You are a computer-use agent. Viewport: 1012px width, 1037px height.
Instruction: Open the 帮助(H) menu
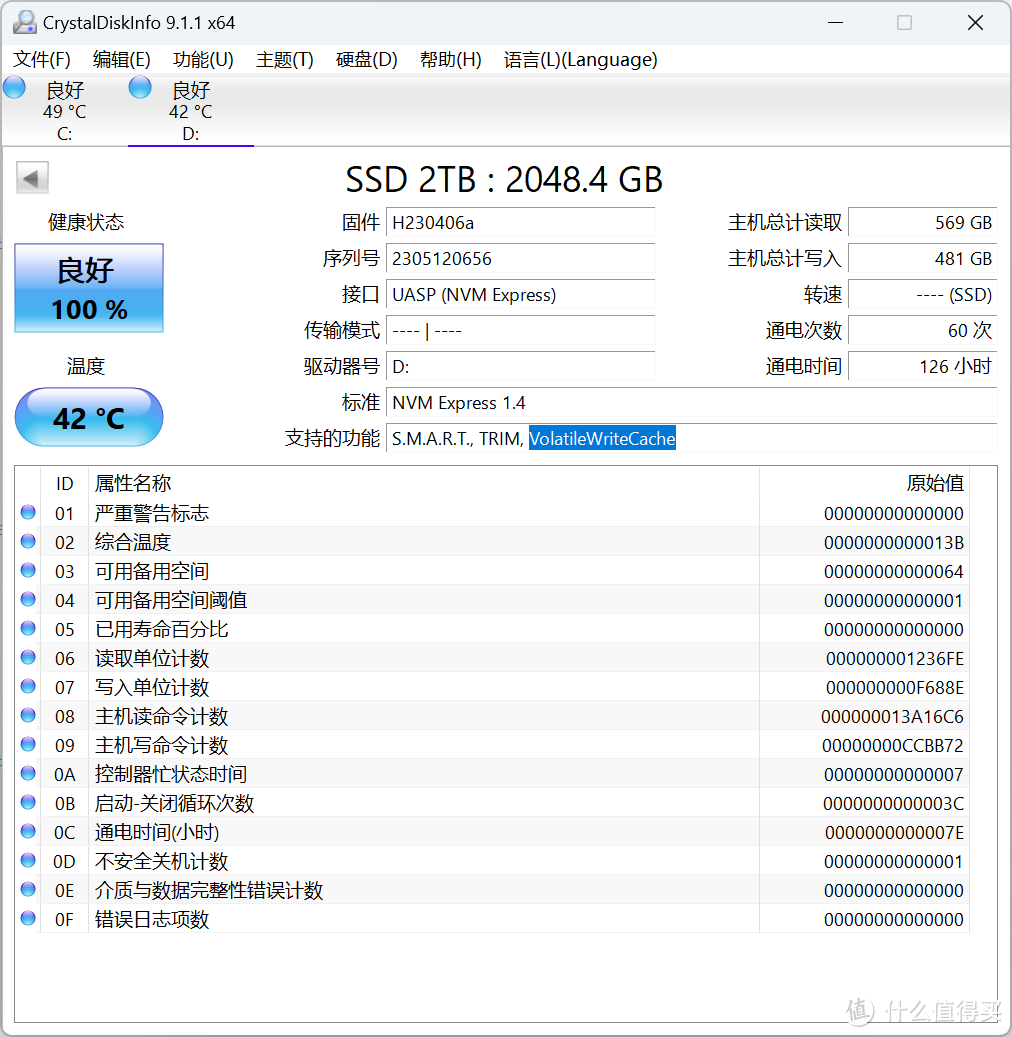450,60
